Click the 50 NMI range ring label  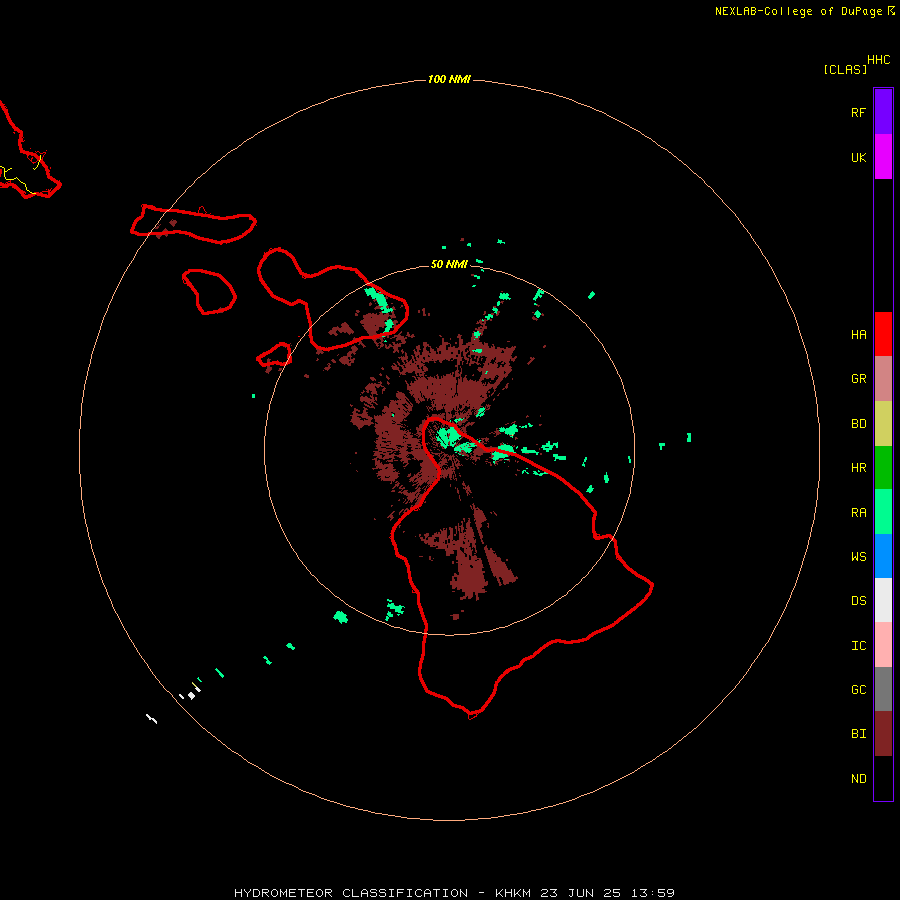[x=449, y=265]
